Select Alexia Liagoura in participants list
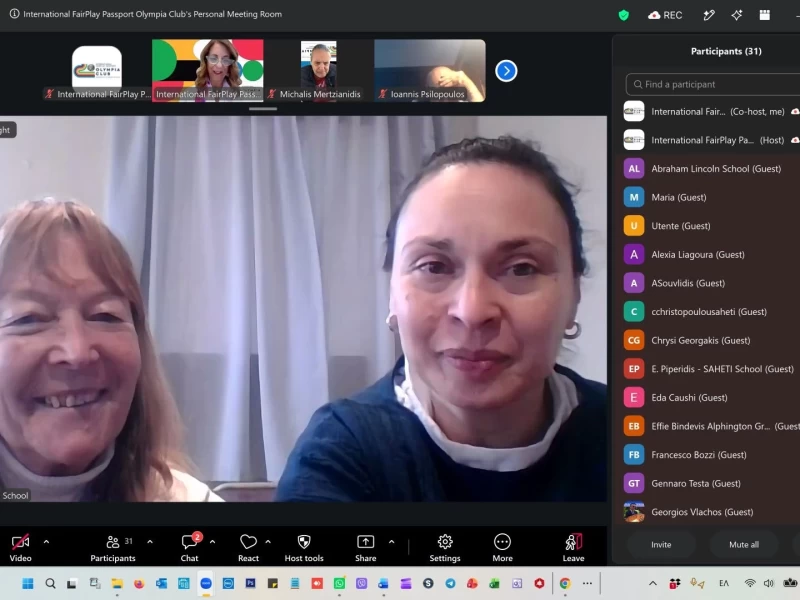The height and width of the screenshot is (600, 800). coord(709,255)
